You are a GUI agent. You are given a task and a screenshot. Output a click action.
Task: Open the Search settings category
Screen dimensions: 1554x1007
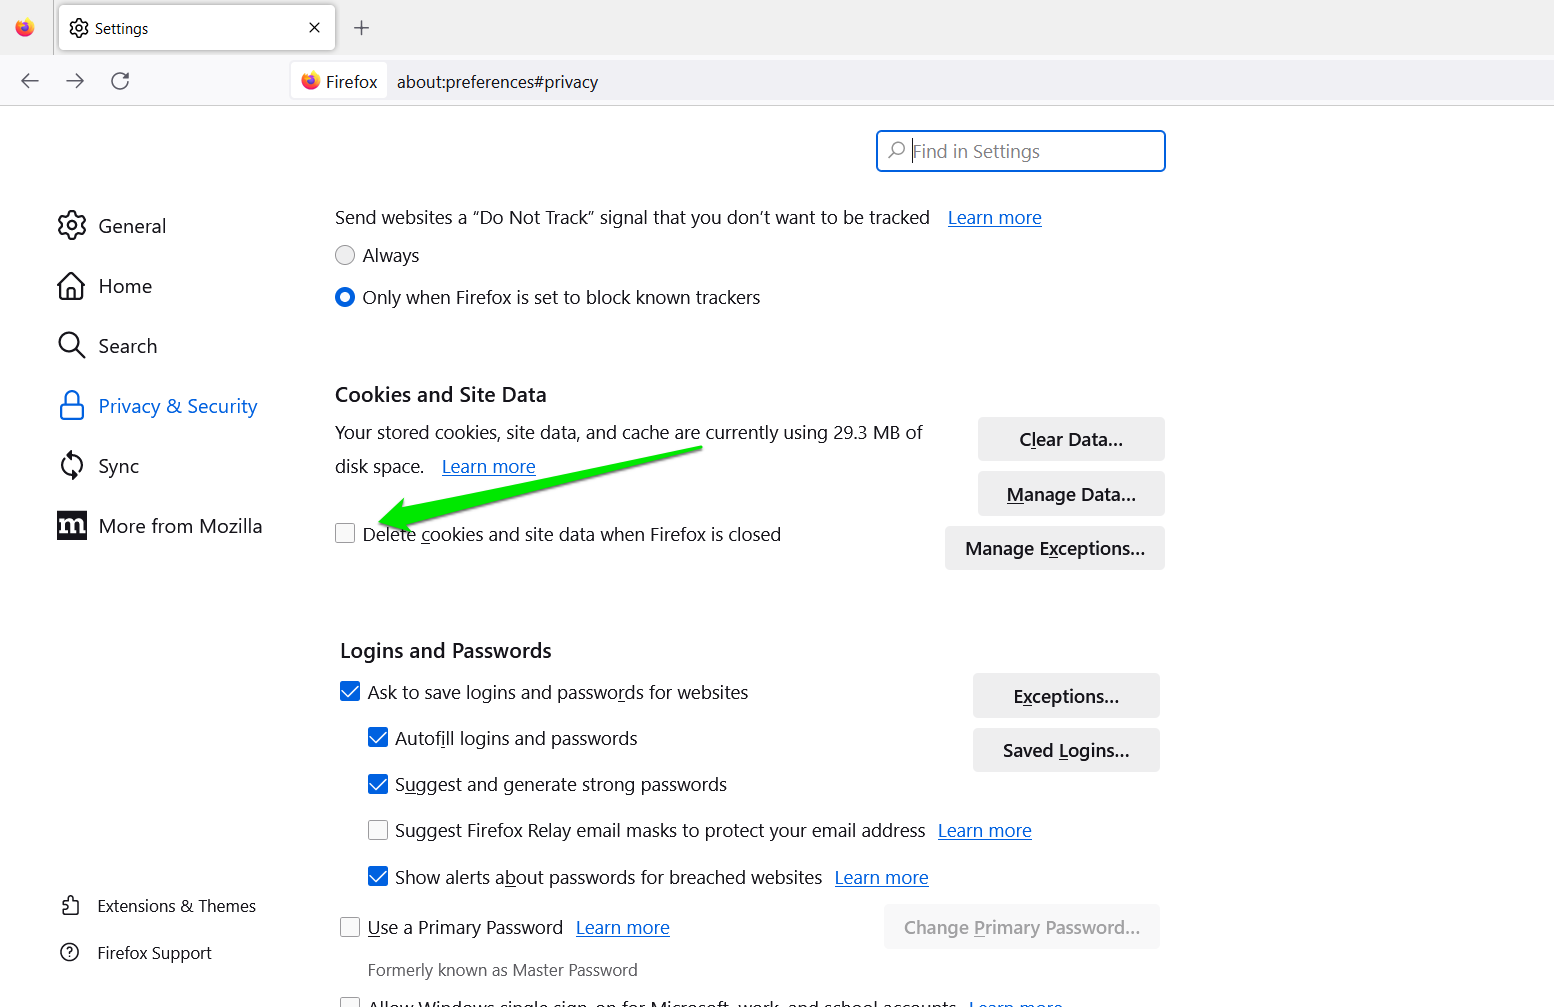pos(108,346)
